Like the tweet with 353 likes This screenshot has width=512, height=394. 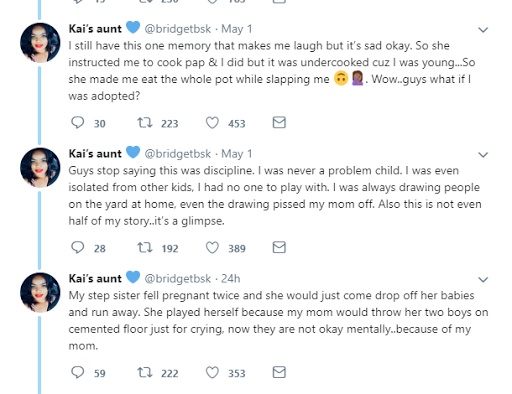coord(212,372)
